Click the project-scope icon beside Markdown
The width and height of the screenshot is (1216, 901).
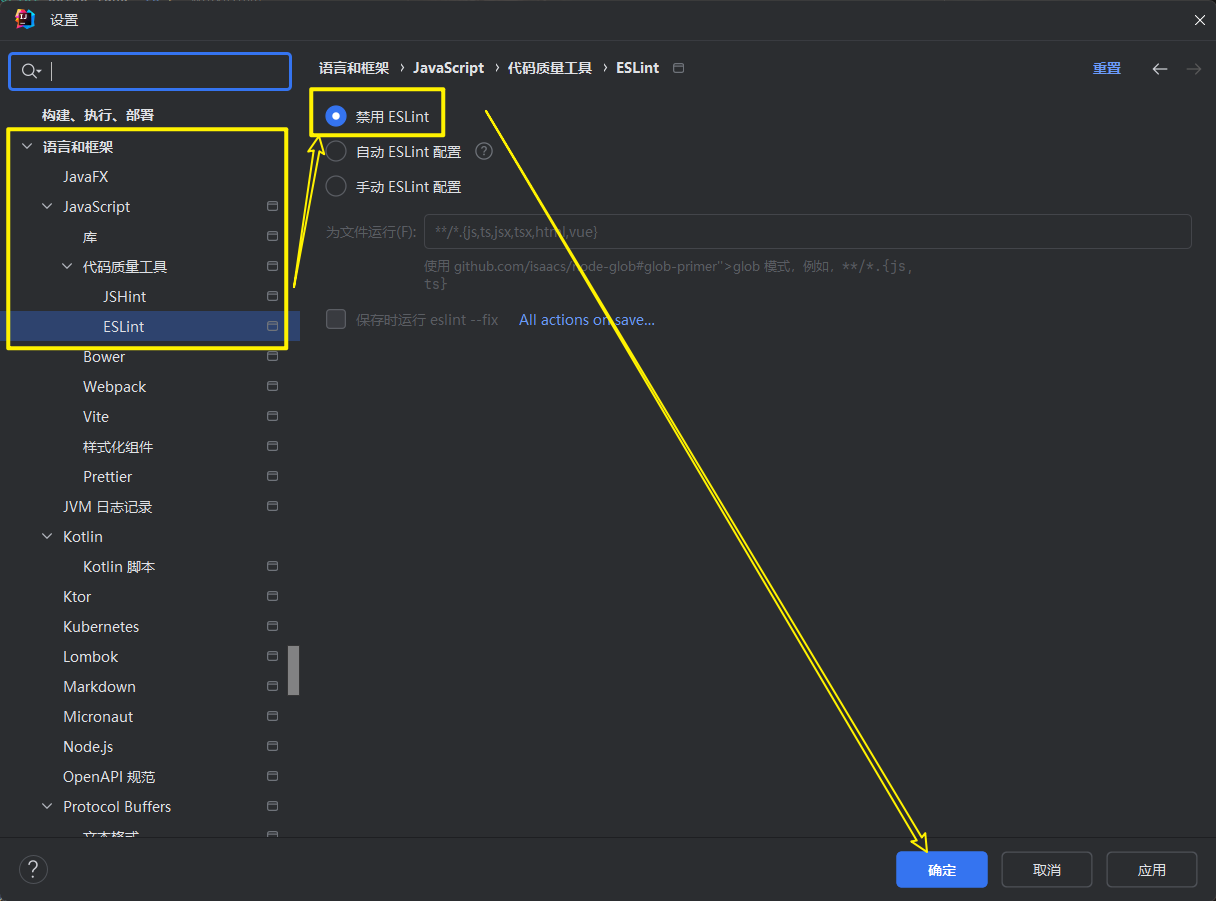click(272, 687)
